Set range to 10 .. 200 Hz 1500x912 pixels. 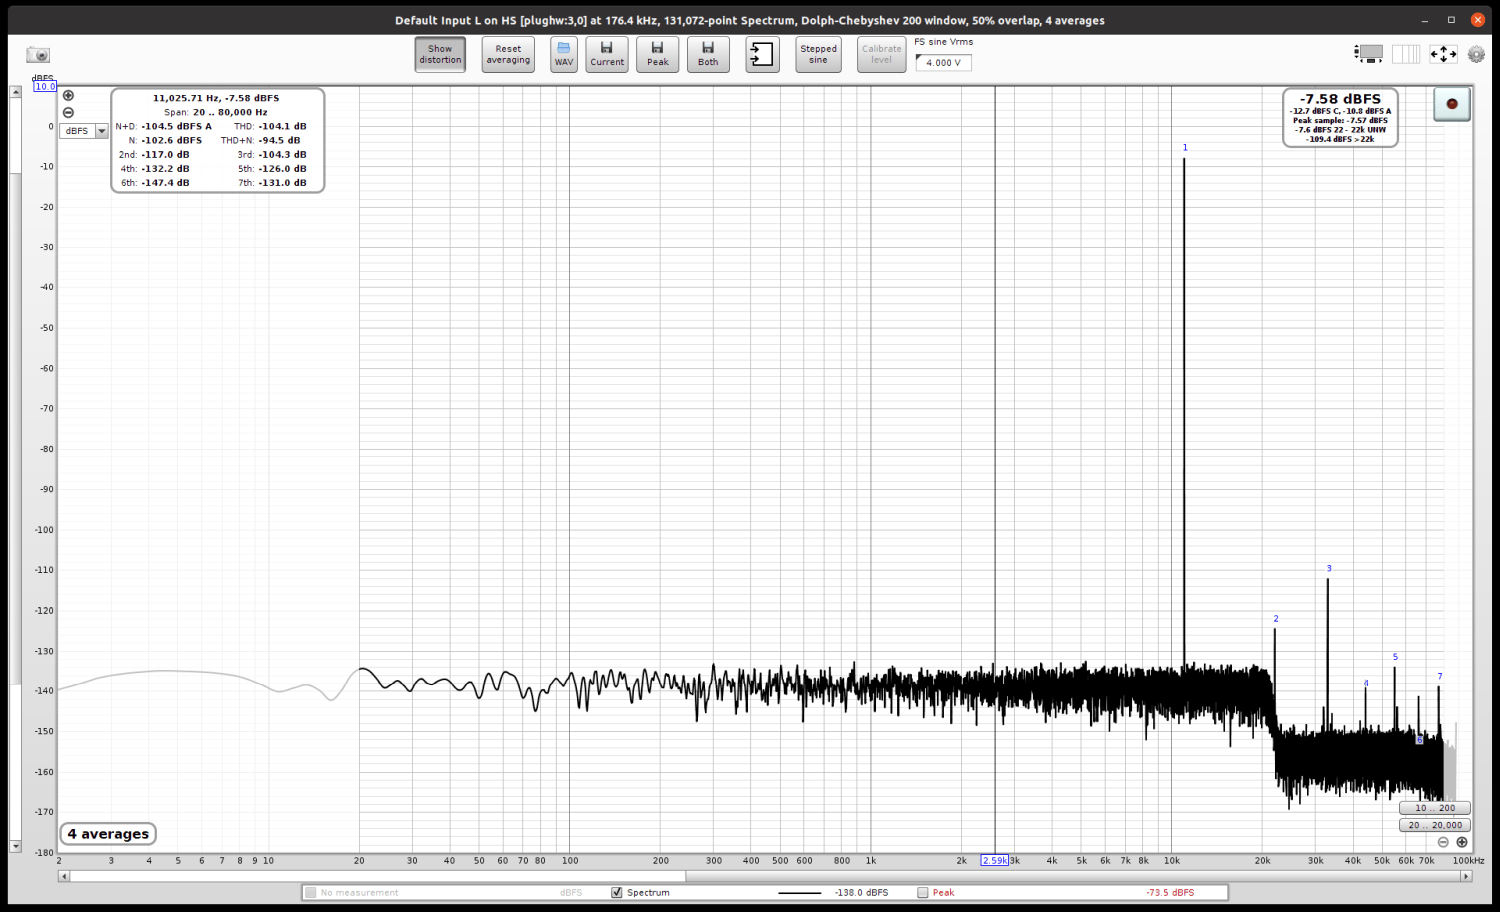(x=1435, y=808)
